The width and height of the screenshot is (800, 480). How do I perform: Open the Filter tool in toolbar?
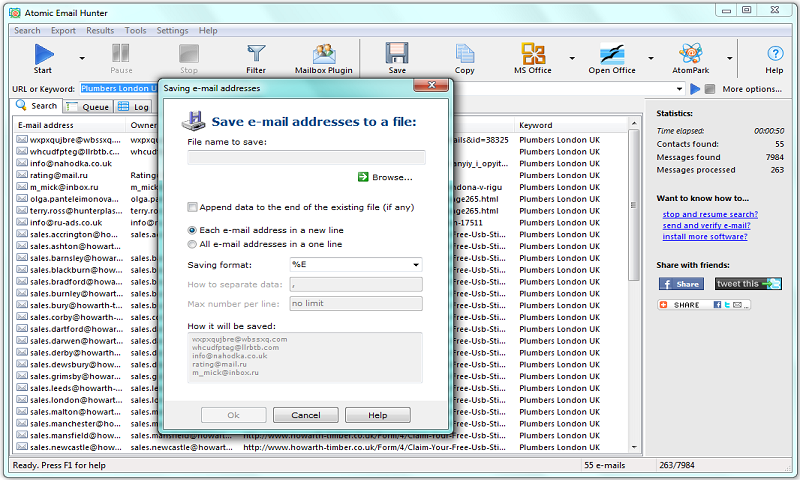(x=256, y=56)
